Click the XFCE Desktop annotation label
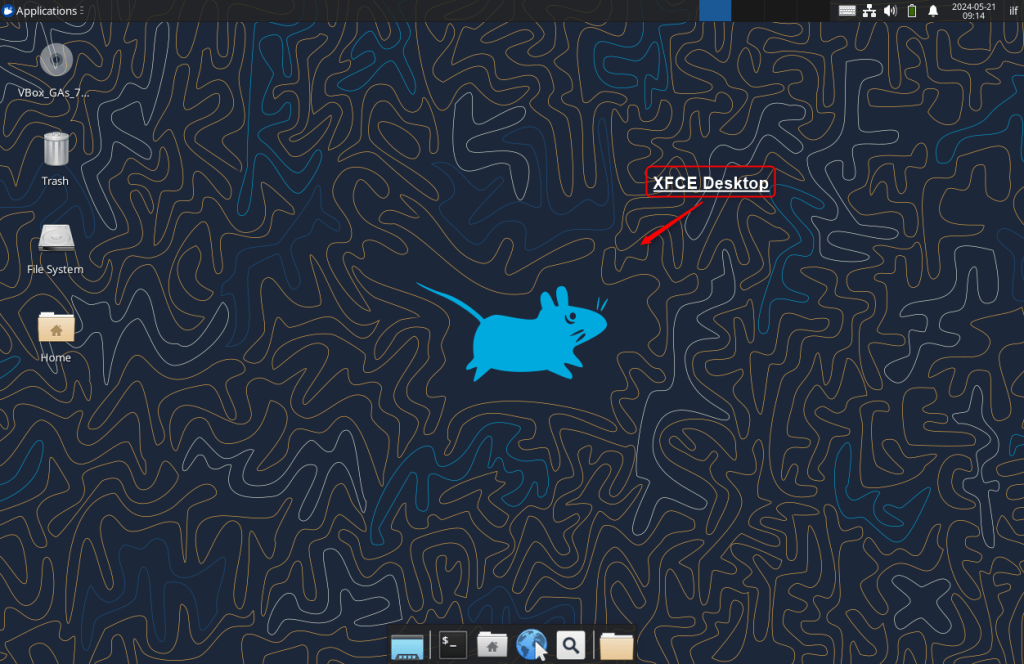The height and width of the screenshot is (664, 1024). 710,181
